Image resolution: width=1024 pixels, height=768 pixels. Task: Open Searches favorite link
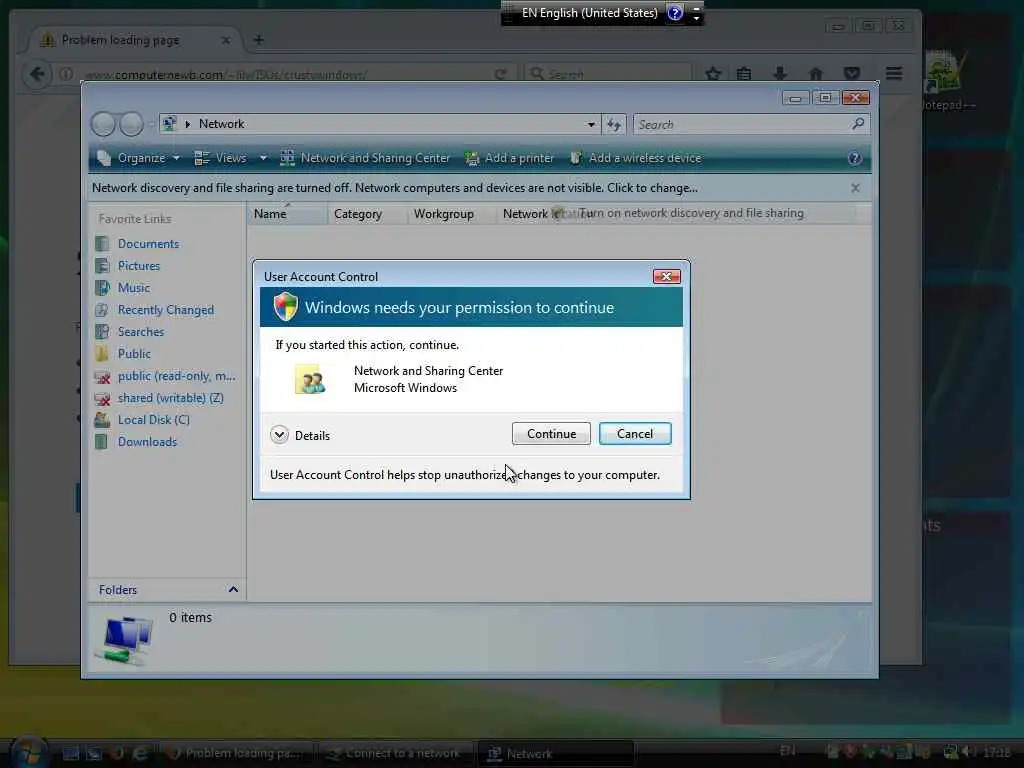(141, 332)
